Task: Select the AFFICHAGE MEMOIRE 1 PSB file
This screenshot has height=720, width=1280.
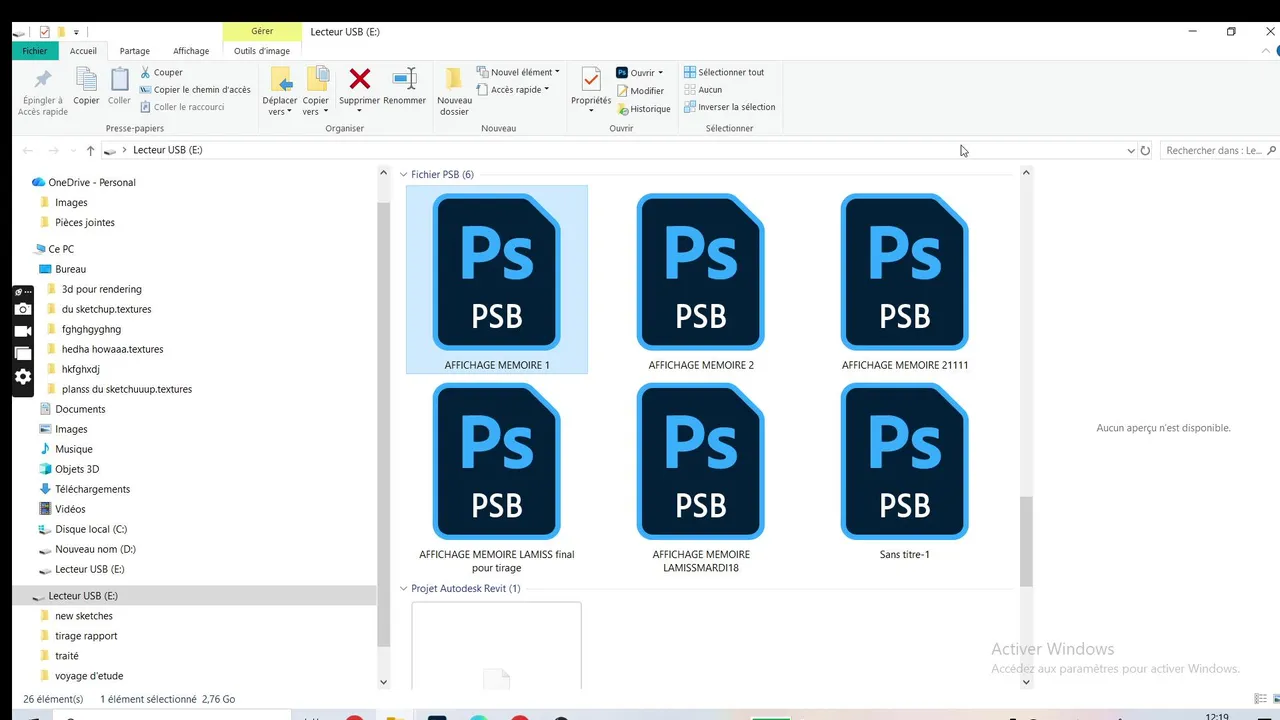Action: coord(497,280)
